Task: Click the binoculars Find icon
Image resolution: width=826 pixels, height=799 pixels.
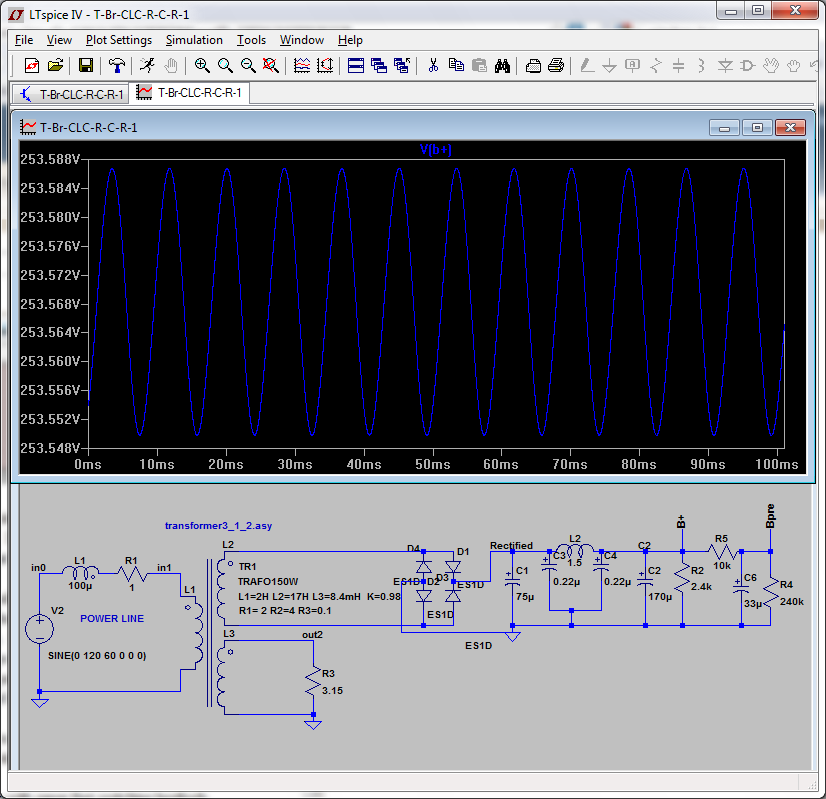Action: click(x=503, y=66)
